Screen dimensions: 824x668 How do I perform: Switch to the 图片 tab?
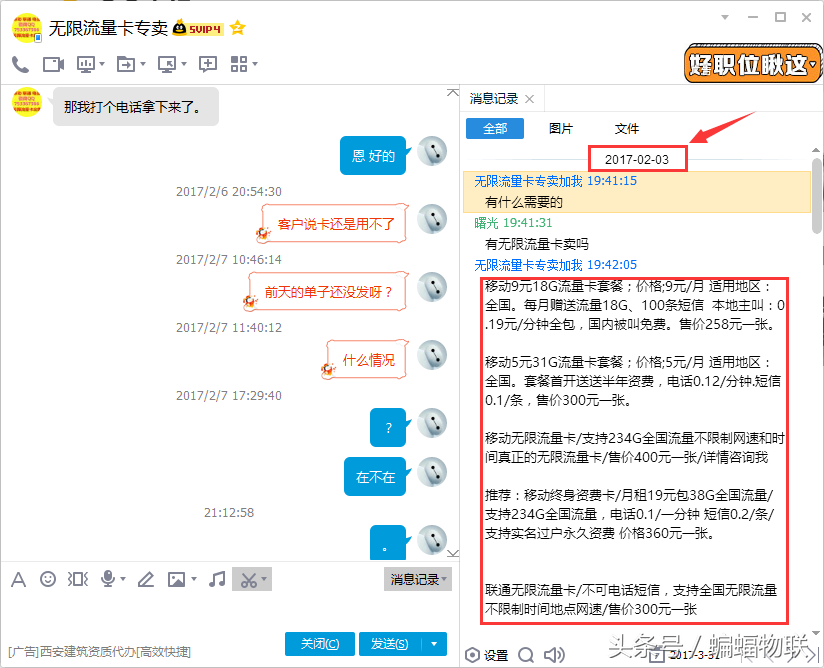click(561, 128)
